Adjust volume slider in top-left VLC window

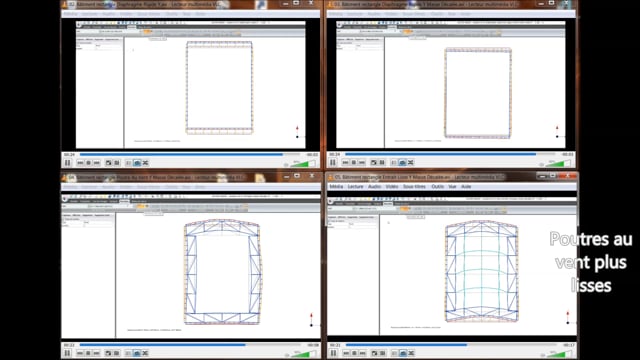pyautogui.click(x=304, y=164)
